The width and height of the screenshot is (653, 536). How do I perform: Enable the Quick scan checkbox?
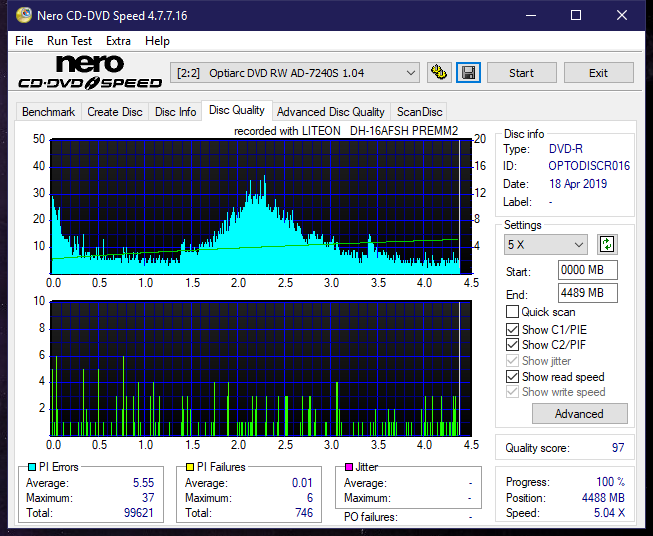point(512,312)
